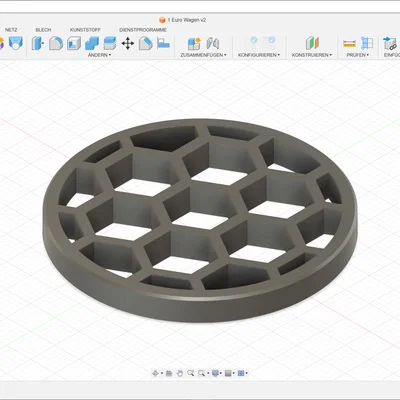Click first greyed Konfigurieren icon

(254, 41)
